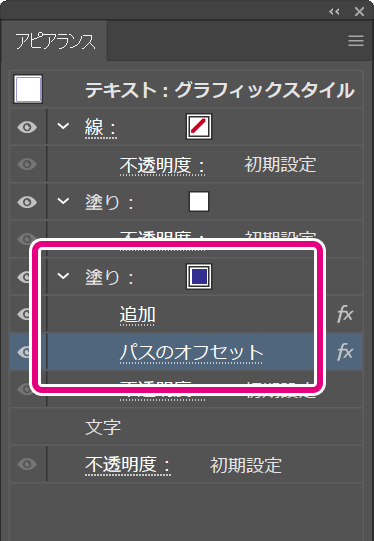This screenshot has height=541, width=374.
Task: Open the 線 stroke panel link
Action: [100, 128]
